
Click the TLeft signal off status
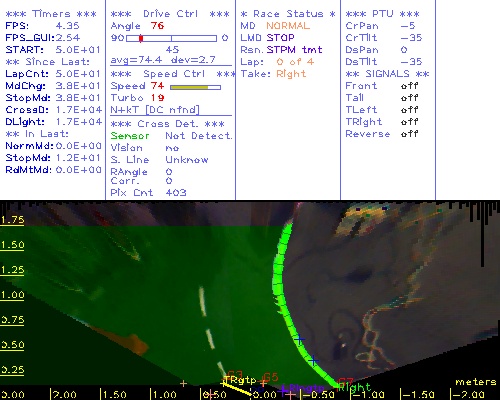click(409, 110)
